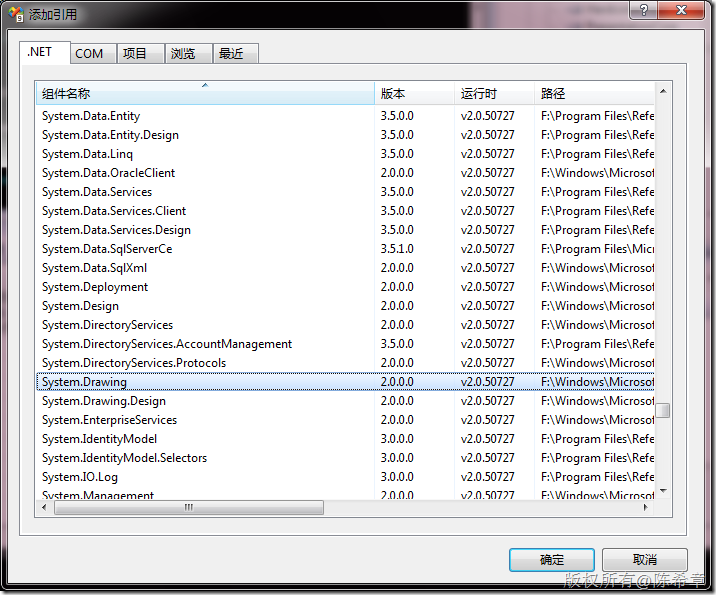Image resolution: width=716 pixels, height=595 pixels.
Task: Select the highlighted System.Drawing row
Action: pos(345,382)
